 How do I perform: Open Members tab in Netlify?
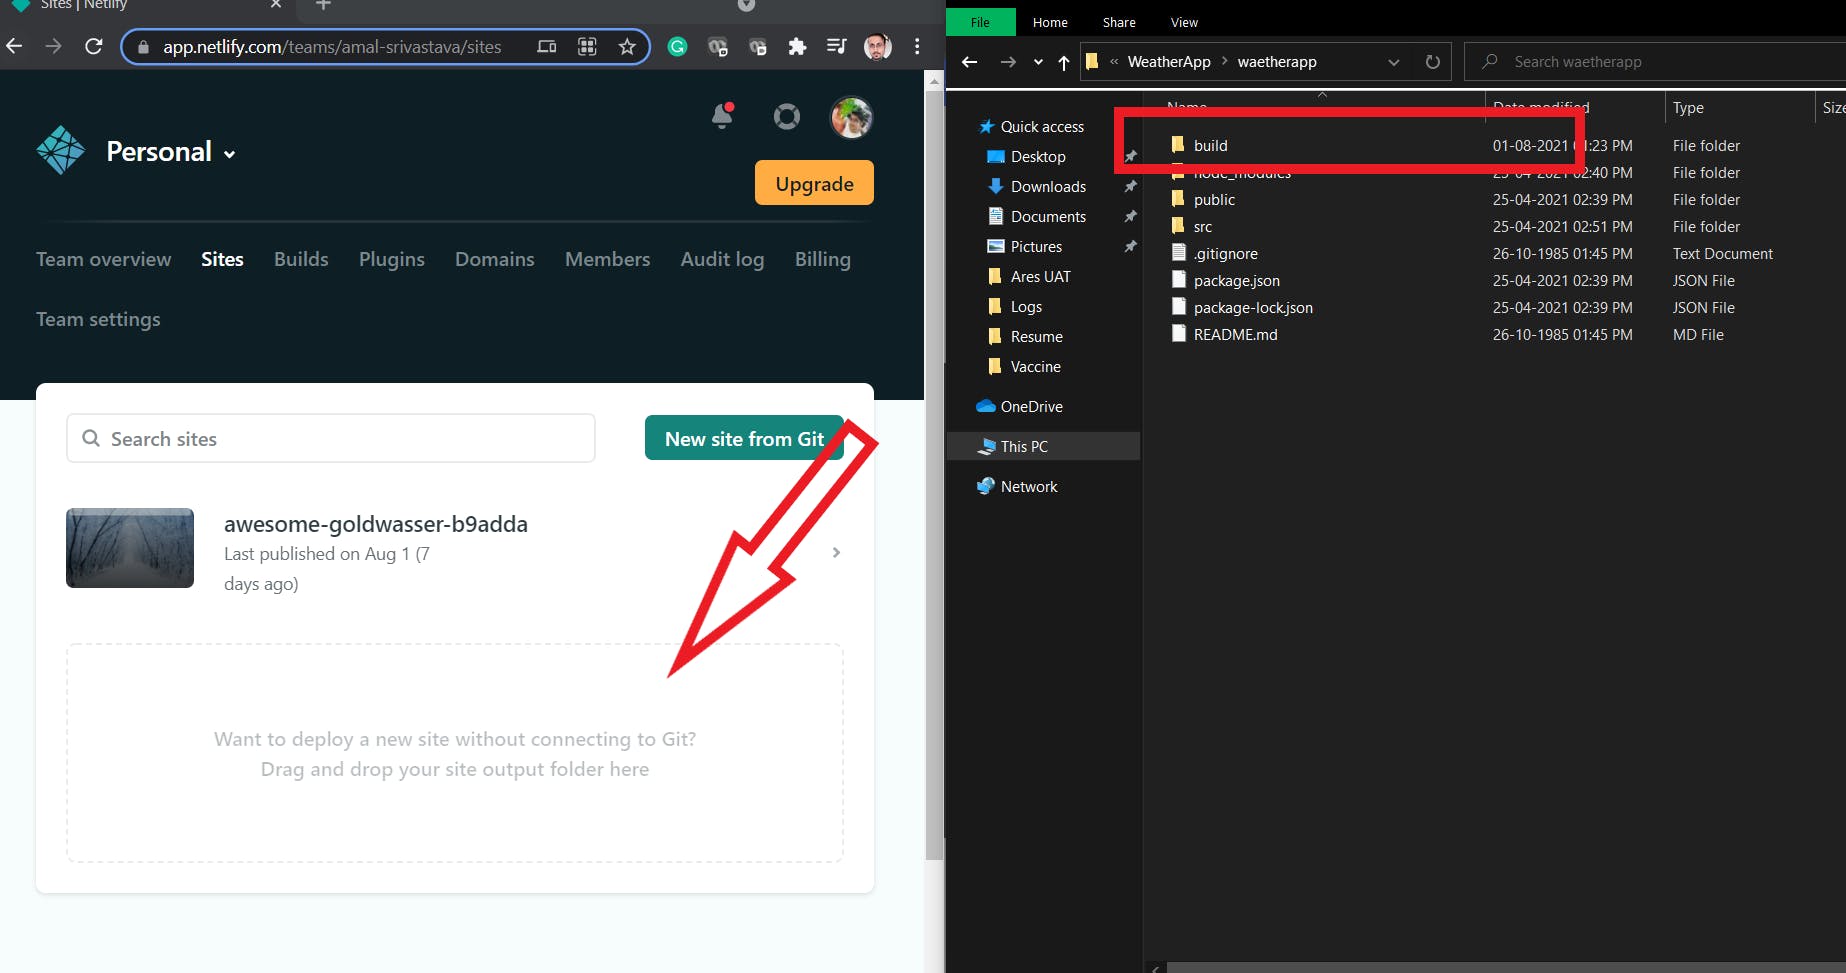coord(607,259)
